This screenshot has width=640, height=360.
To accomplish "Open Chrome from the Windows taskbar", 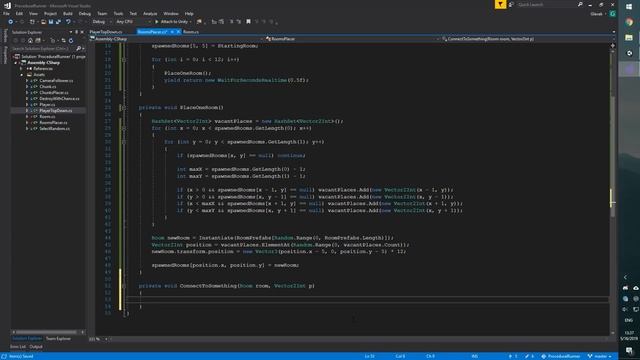I will [x=629, y=22].
